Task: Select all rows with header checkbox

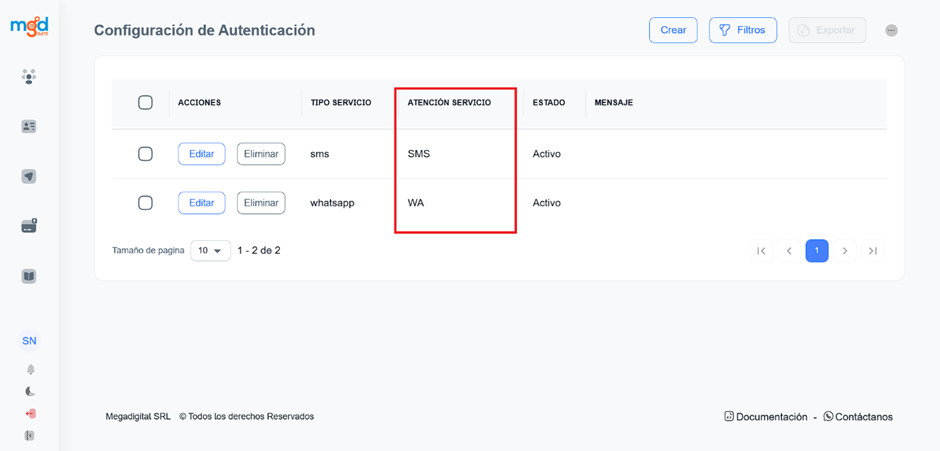Action: (x=145, y=102)
